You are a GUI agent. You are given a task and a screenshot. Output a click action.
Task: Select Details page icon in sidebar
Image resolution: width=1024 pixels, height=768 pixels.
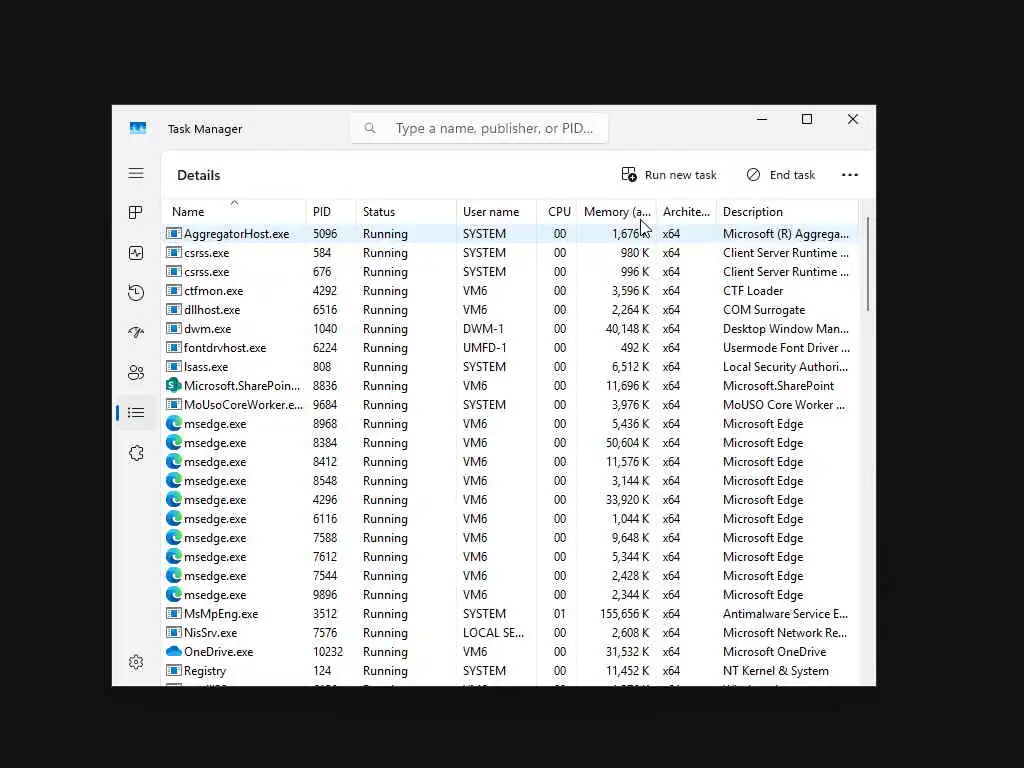pos(136,413)
